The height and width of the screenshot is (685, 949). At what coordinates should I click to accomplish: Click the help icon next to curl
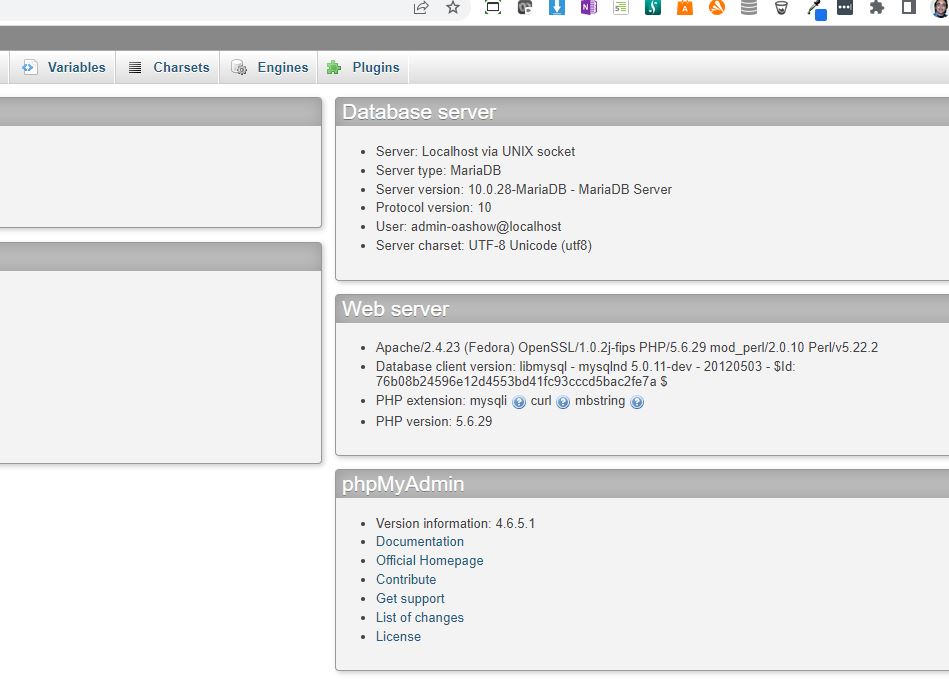click(x=563, y=402)
